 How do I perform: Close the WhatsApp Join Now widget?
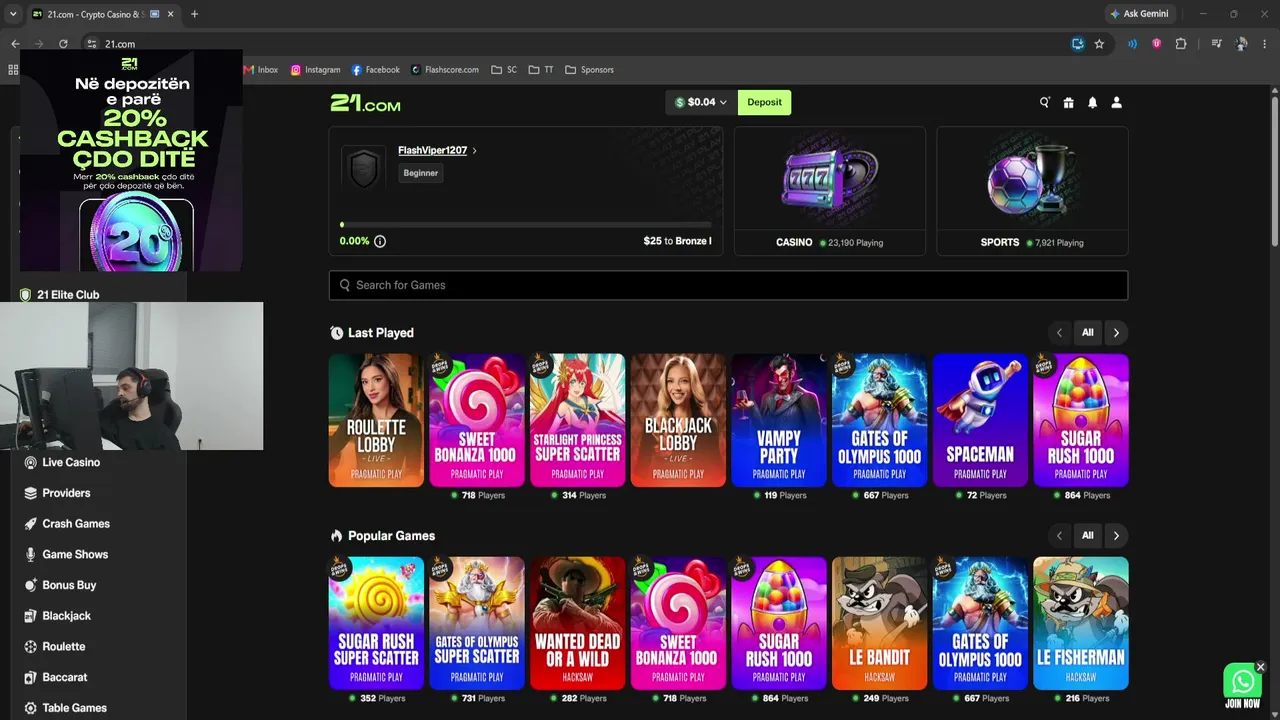coord(1261,667)
